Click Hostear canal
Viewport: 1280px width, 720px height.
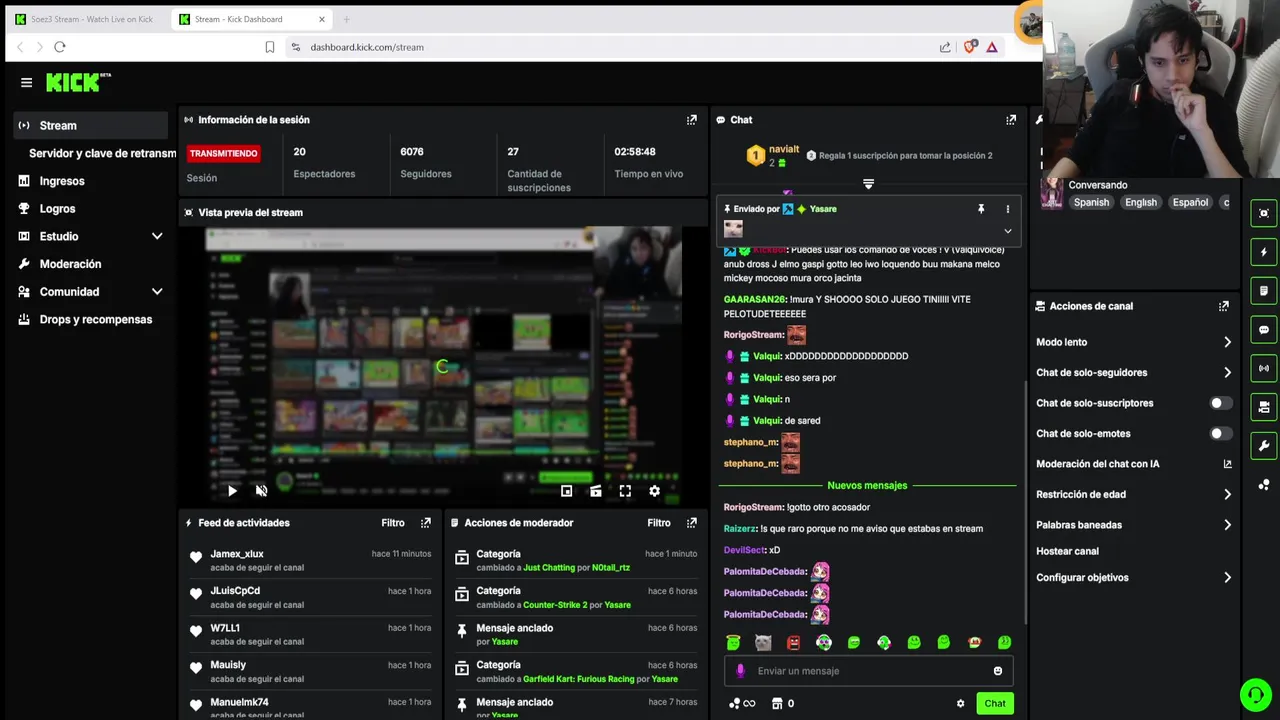tap(1067, 551)
